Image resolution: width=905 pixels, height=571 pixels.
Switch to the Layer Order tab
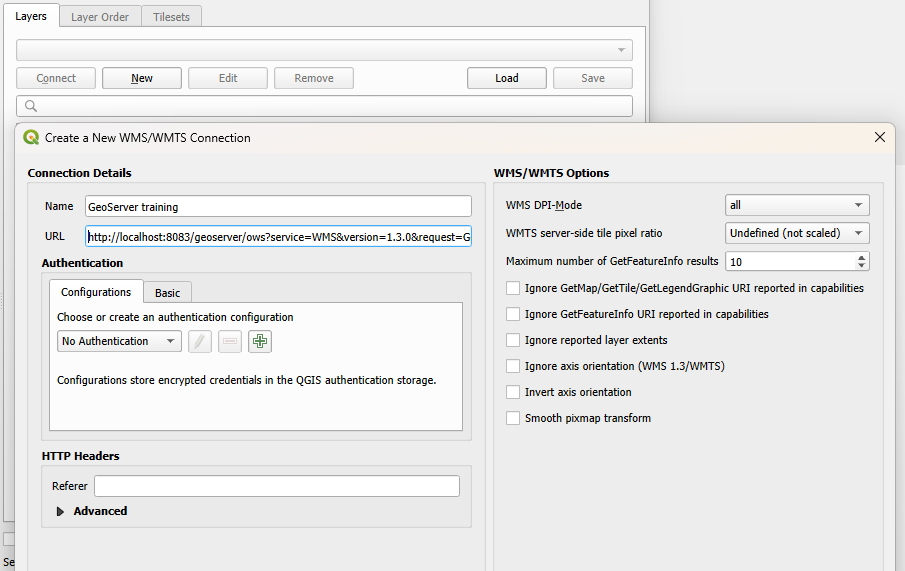(100, 17)
